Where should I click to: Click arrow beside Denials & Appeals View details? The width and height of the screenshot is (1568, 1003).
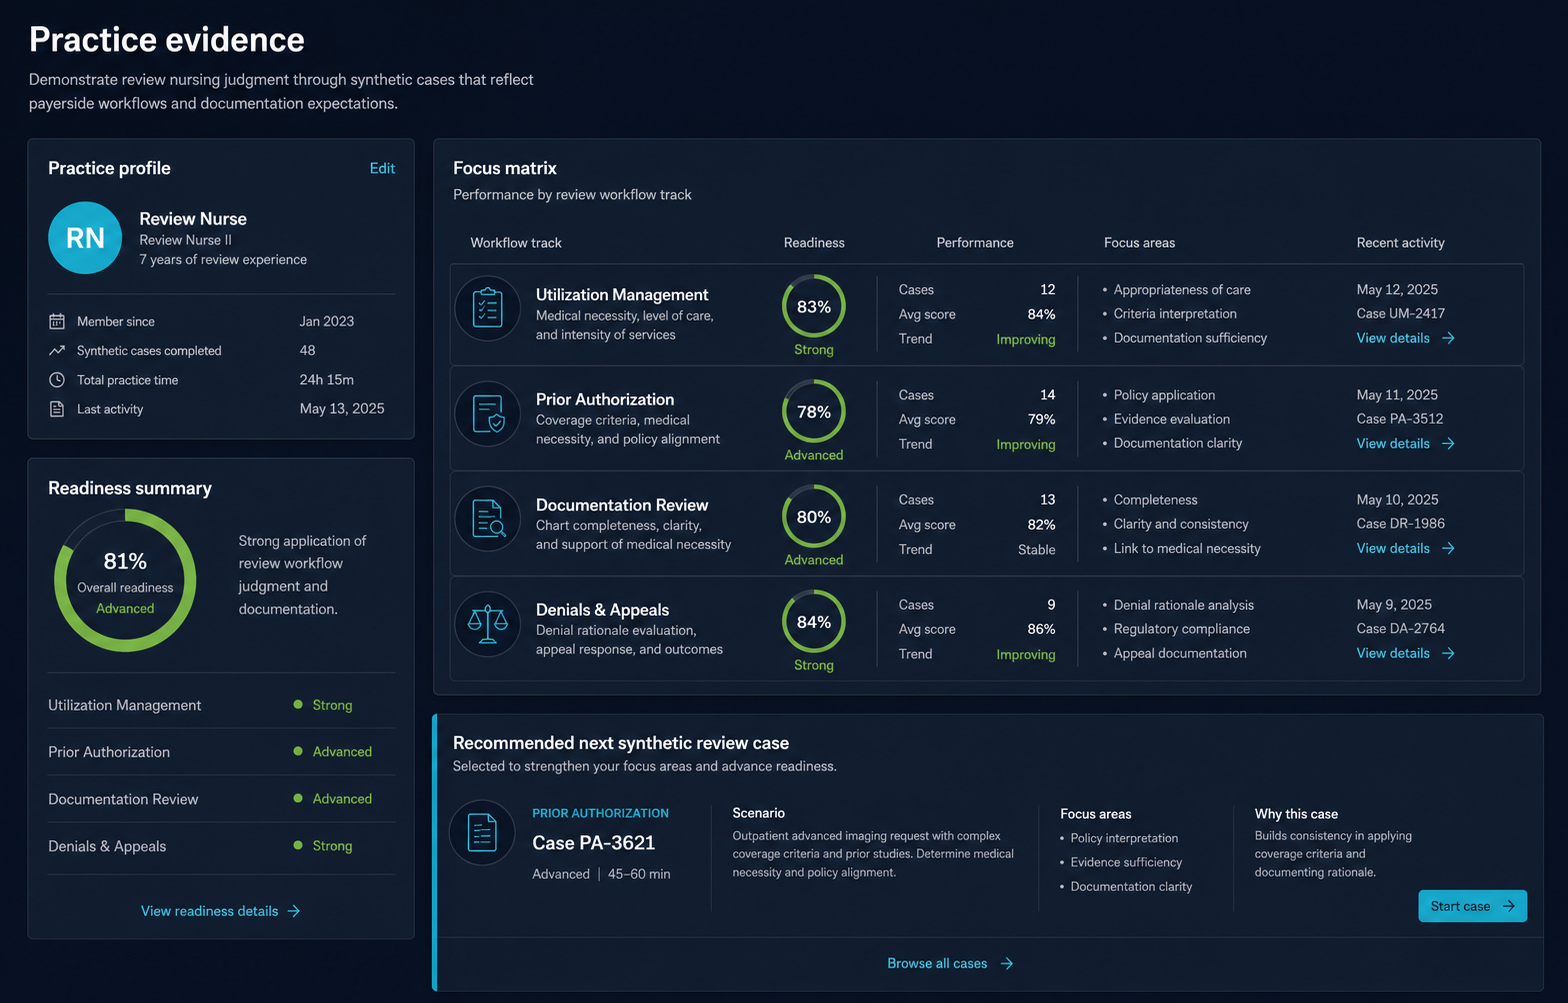(1448, 653)
